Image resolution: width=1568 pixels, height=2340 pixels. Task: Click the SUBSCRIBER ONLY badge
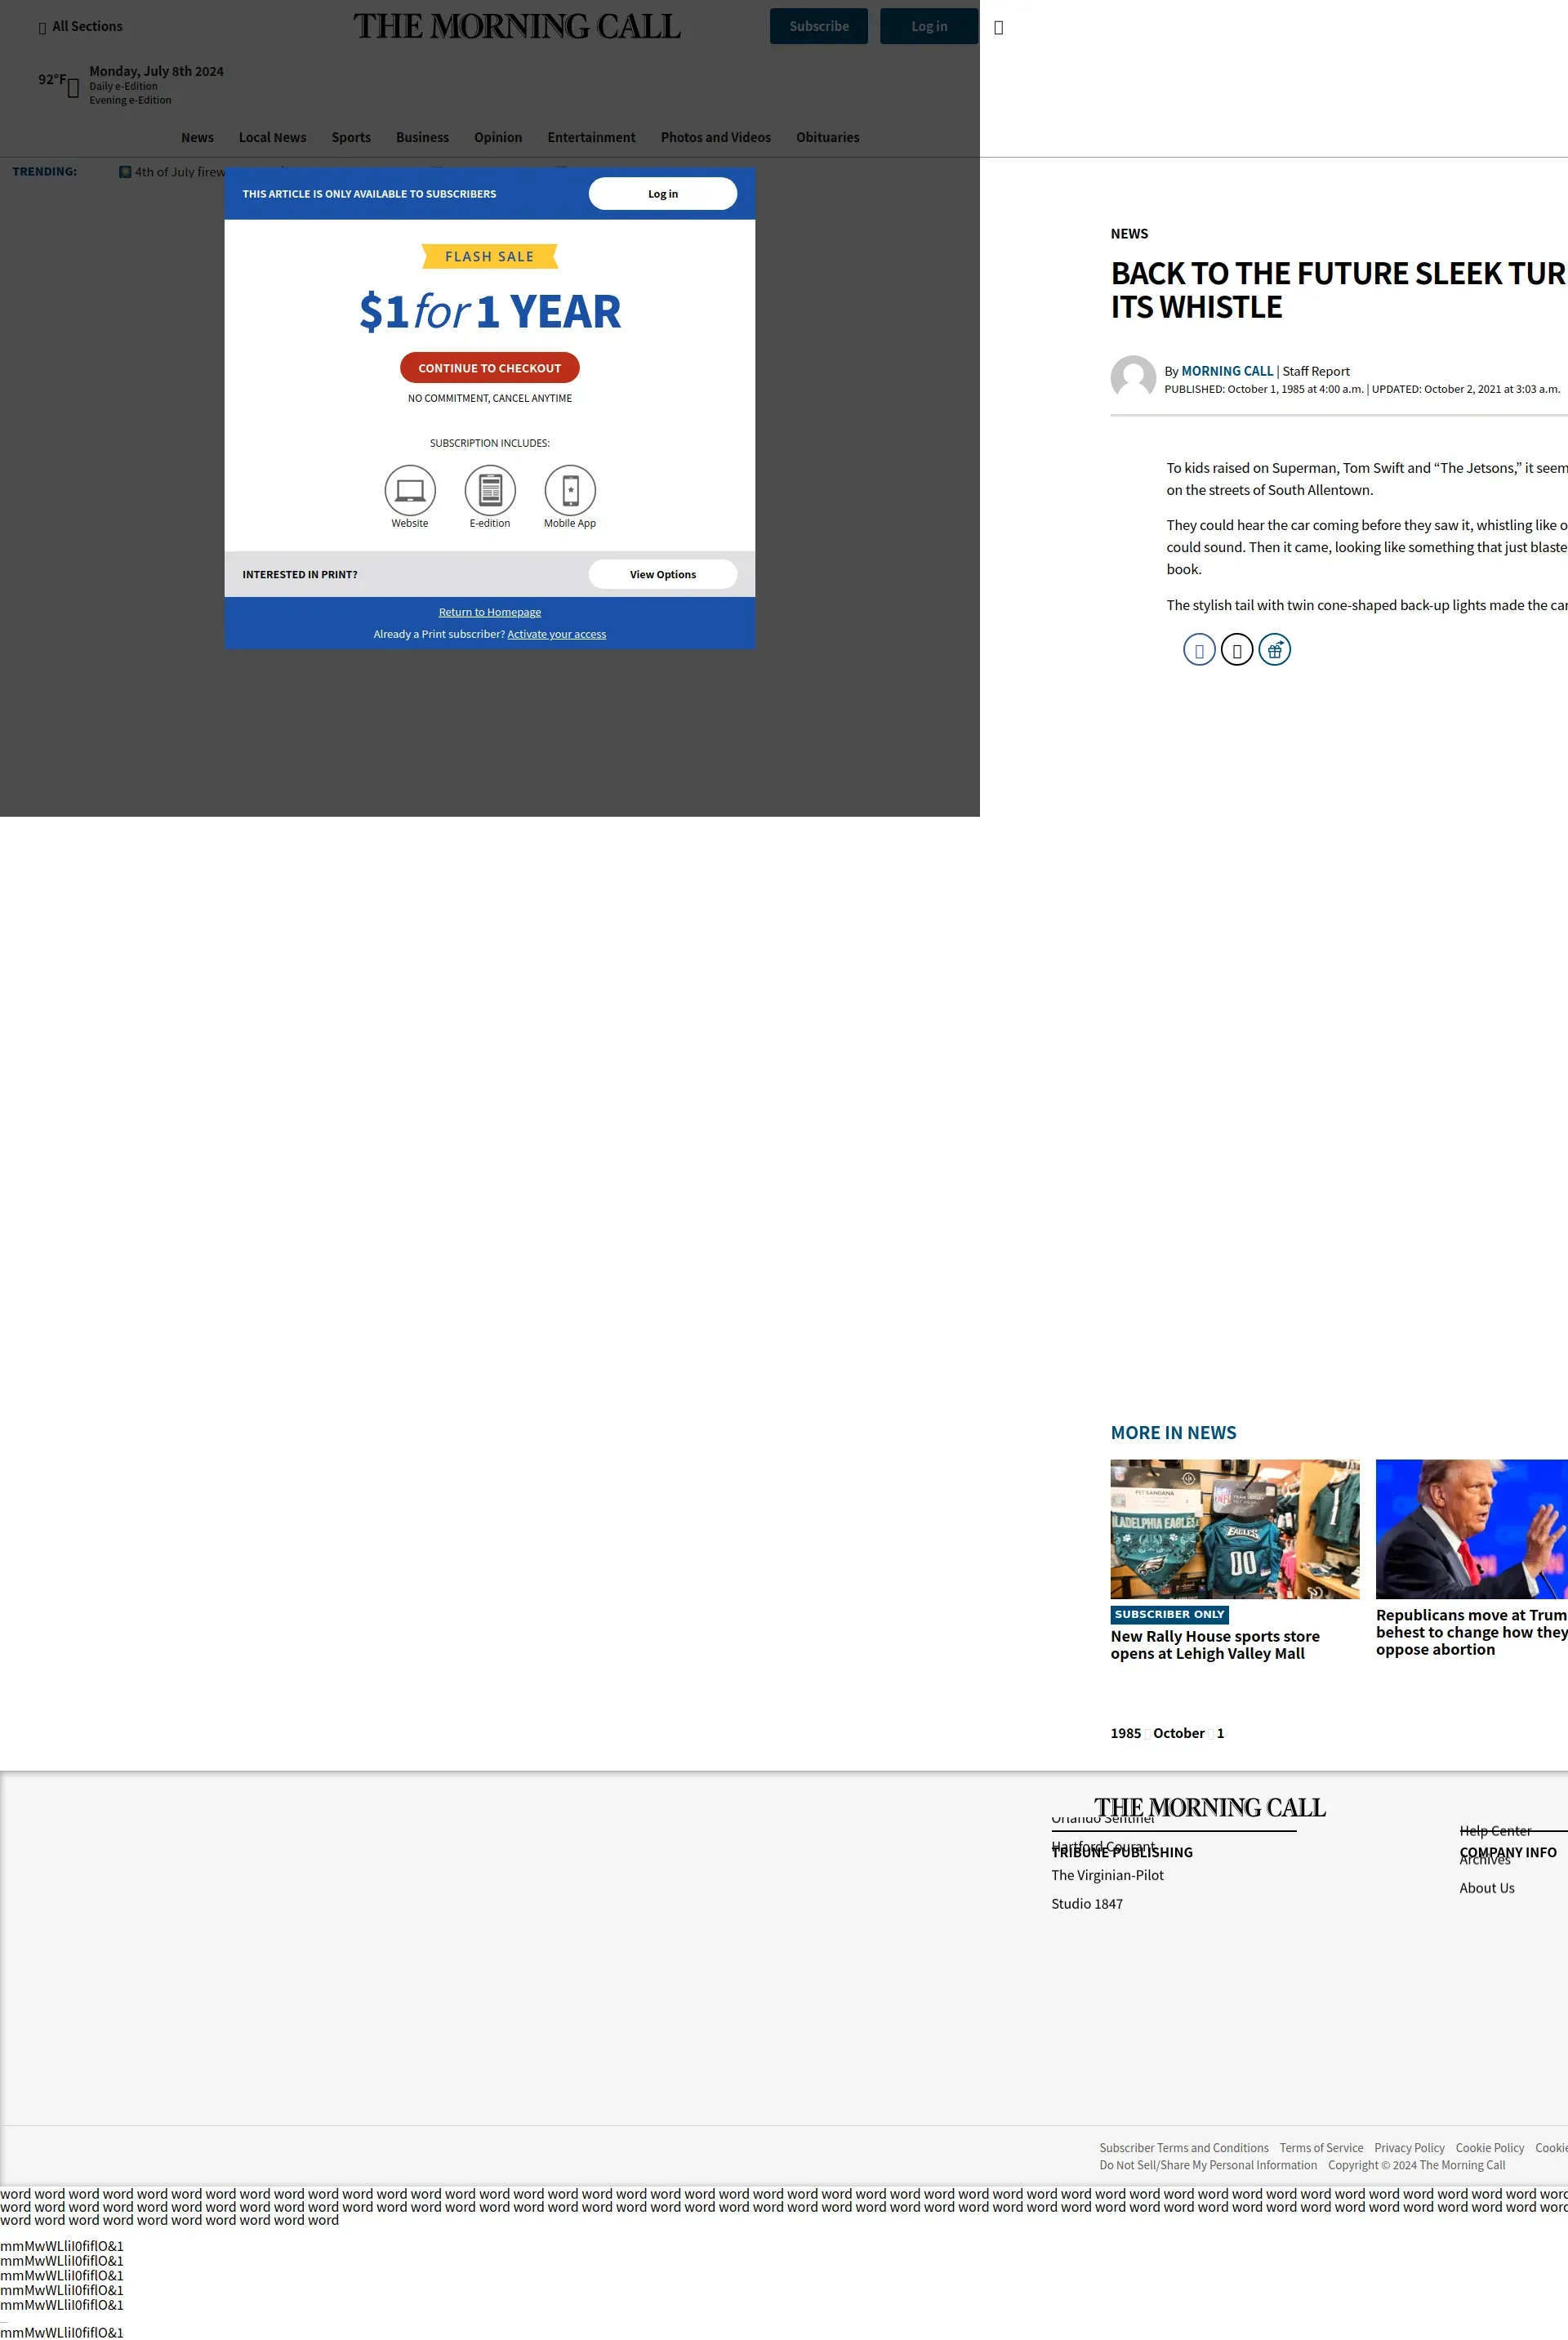click(x=1169, y=1614)
